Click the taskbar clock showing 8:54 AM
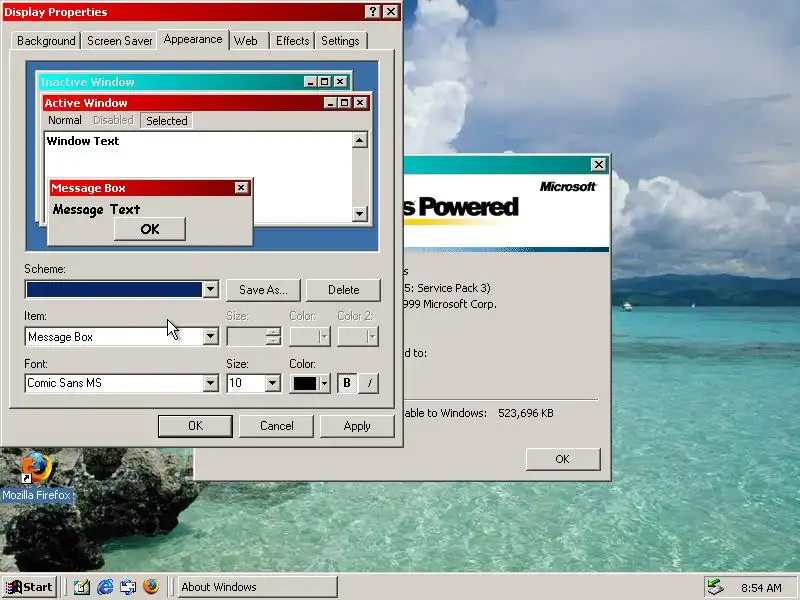Viewport: 800px width, 600px height. 761,588
